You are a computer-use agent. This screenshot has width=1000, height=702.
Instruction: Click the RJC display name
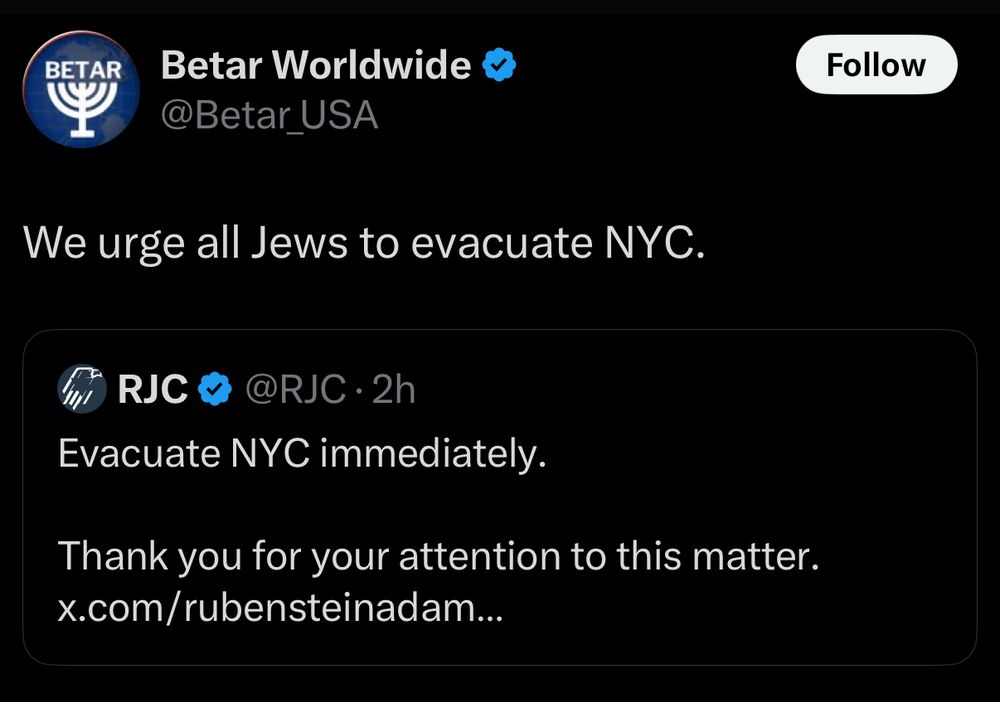(x=152, y=390)
